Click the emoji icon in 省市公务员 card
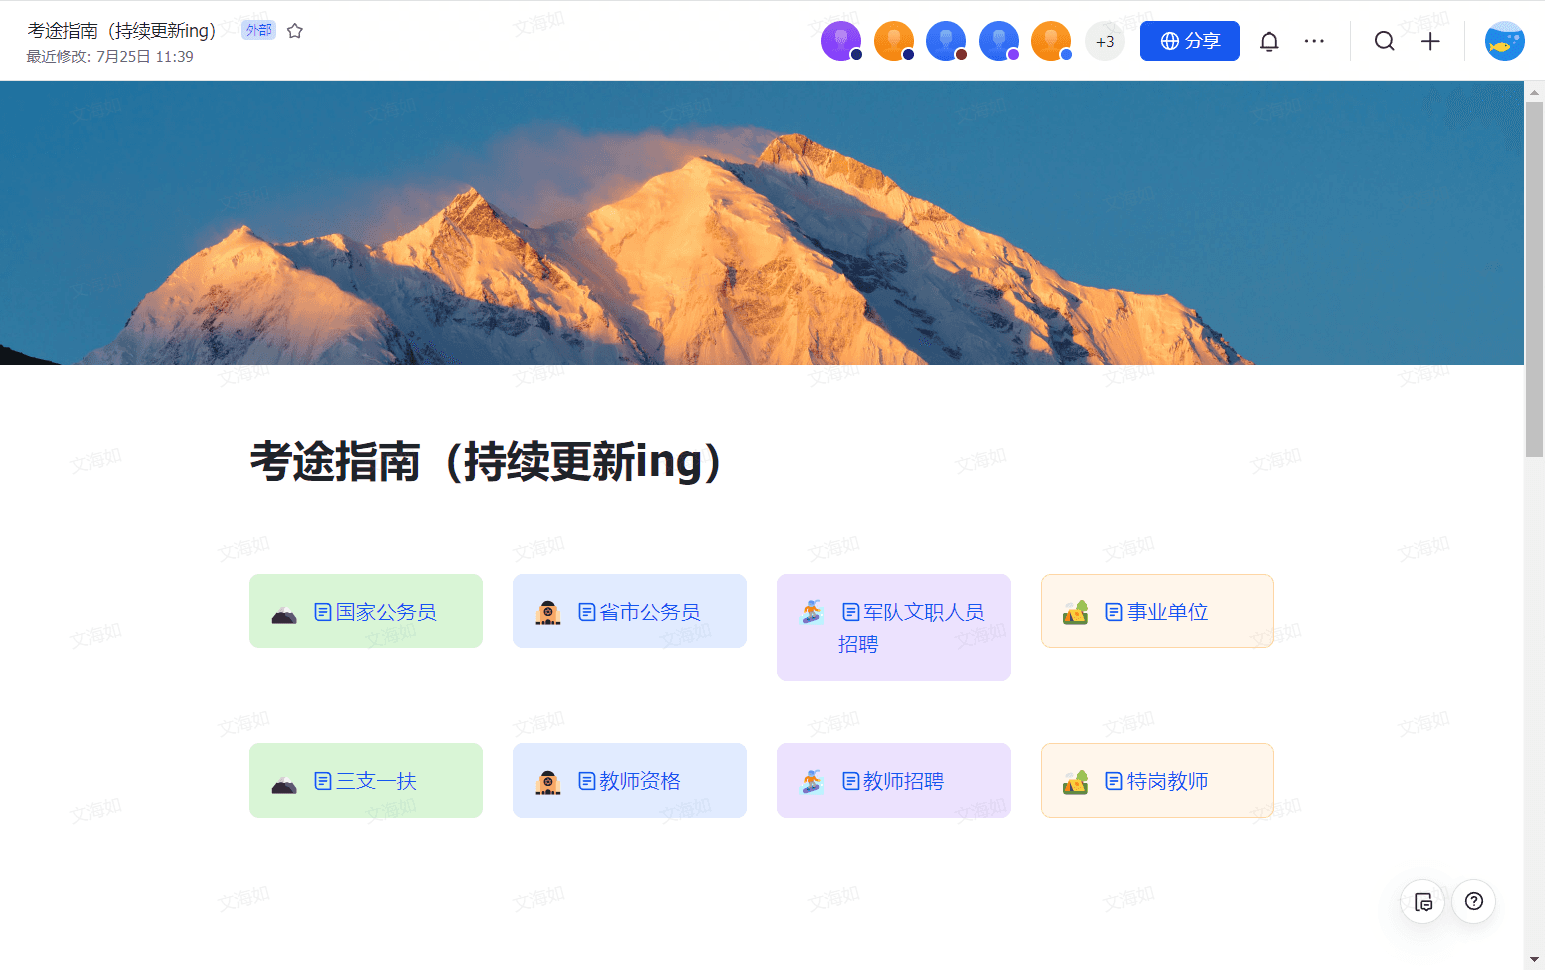The image size is (1545, 970). (x=548, y=613)
